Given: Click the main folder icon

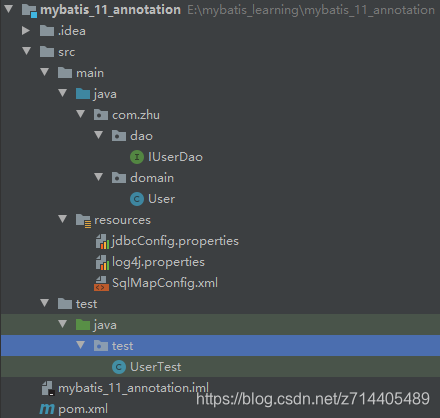Looking at the screenshot, I should [x=65, y=73].
